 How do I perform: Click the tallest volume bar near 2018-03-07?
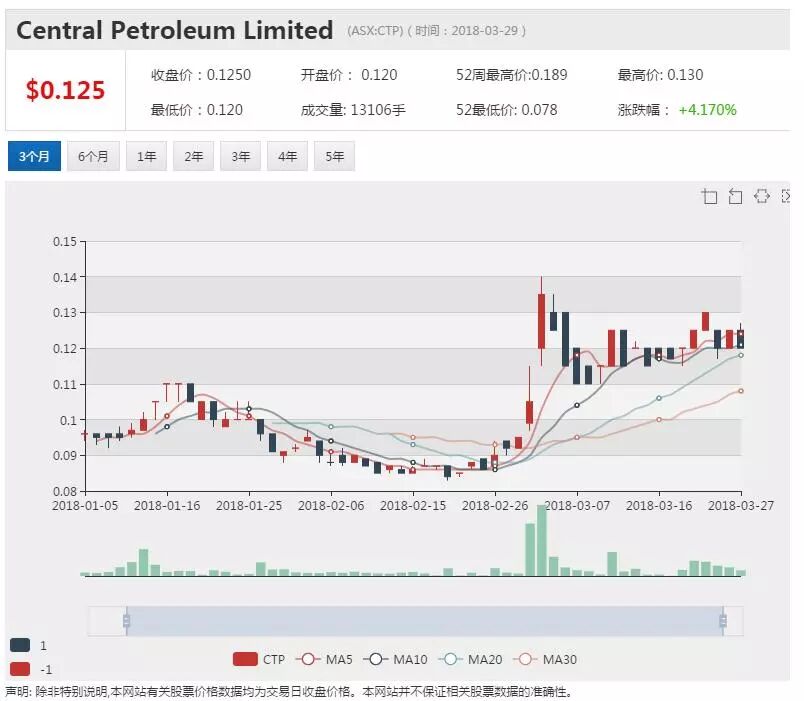pyautogui.click(x=541, y=540)
